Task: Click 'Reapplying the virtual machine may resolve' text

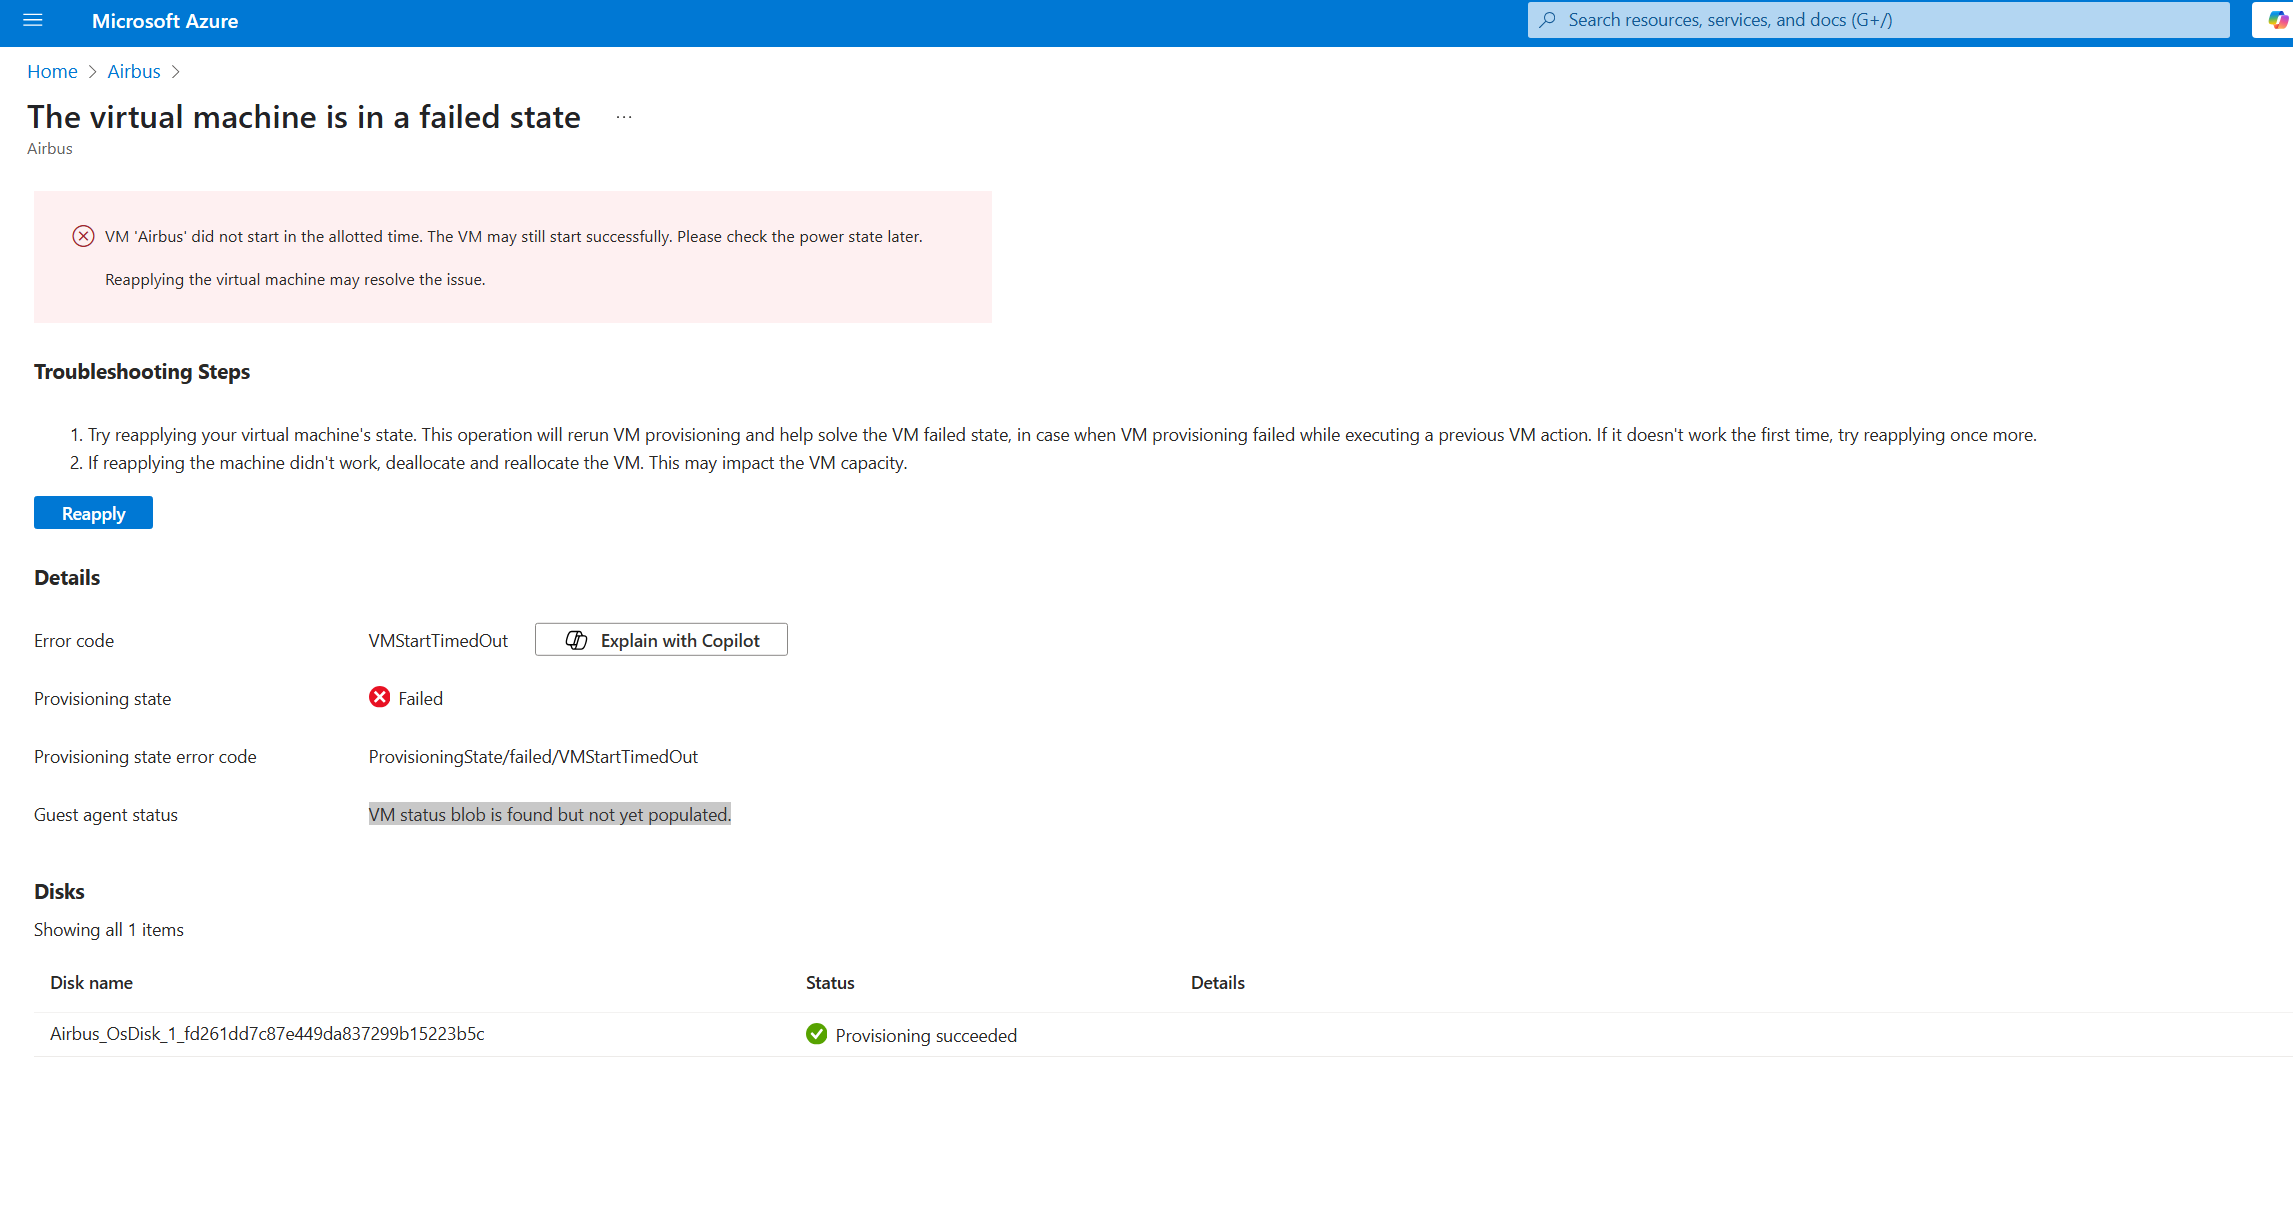Action: [295, 279]
